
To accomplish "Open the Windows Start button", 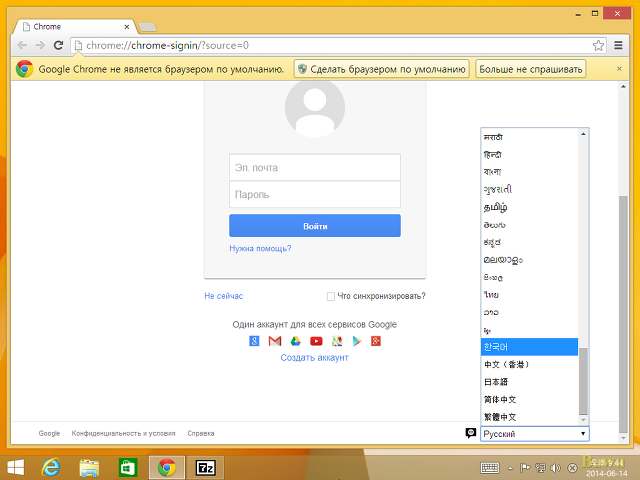I will click(x=16, y=468).
